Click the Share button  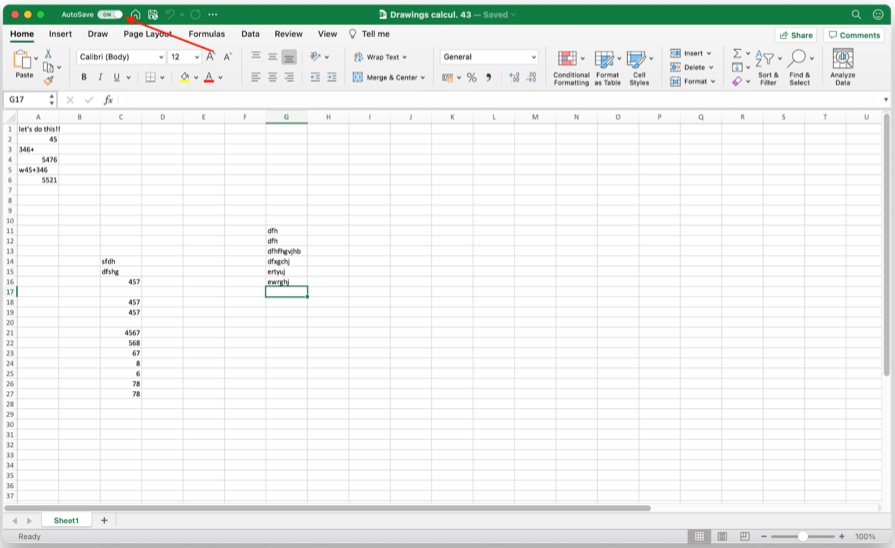point(796,35)
